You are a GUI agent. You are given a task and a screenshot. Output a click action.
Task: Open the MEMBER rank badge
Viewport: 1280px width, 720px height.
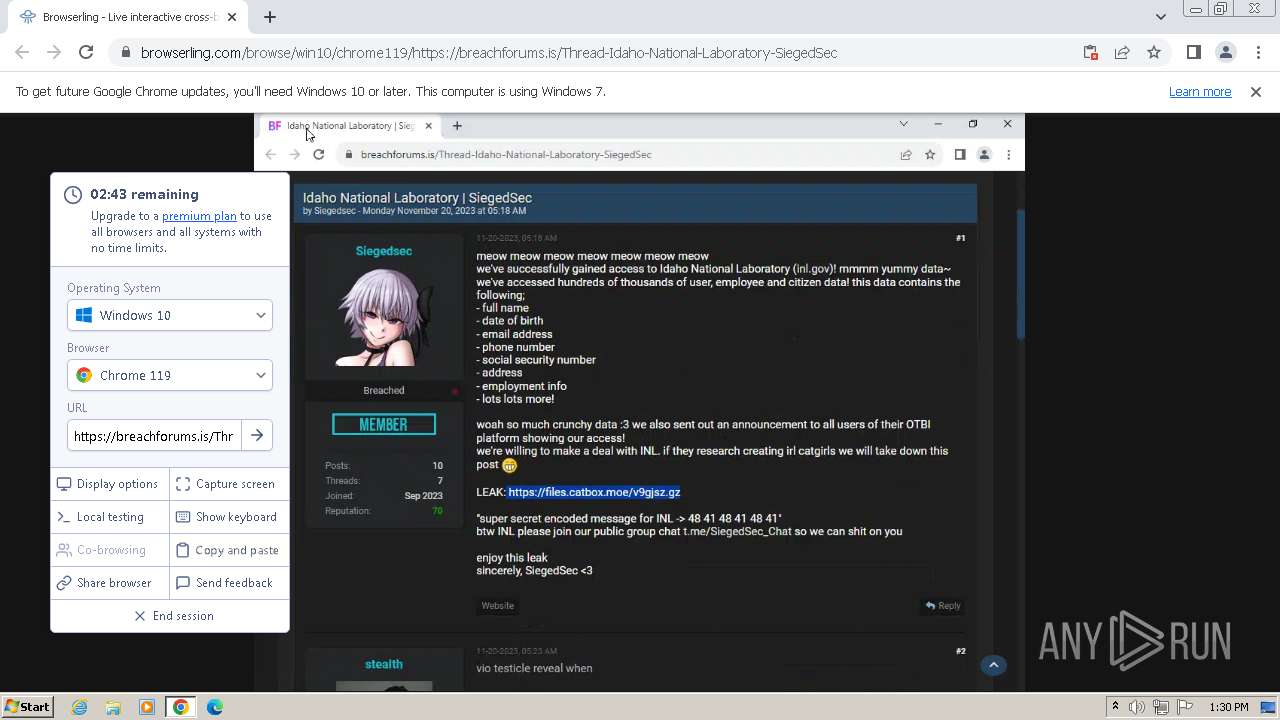coord(384,425)
